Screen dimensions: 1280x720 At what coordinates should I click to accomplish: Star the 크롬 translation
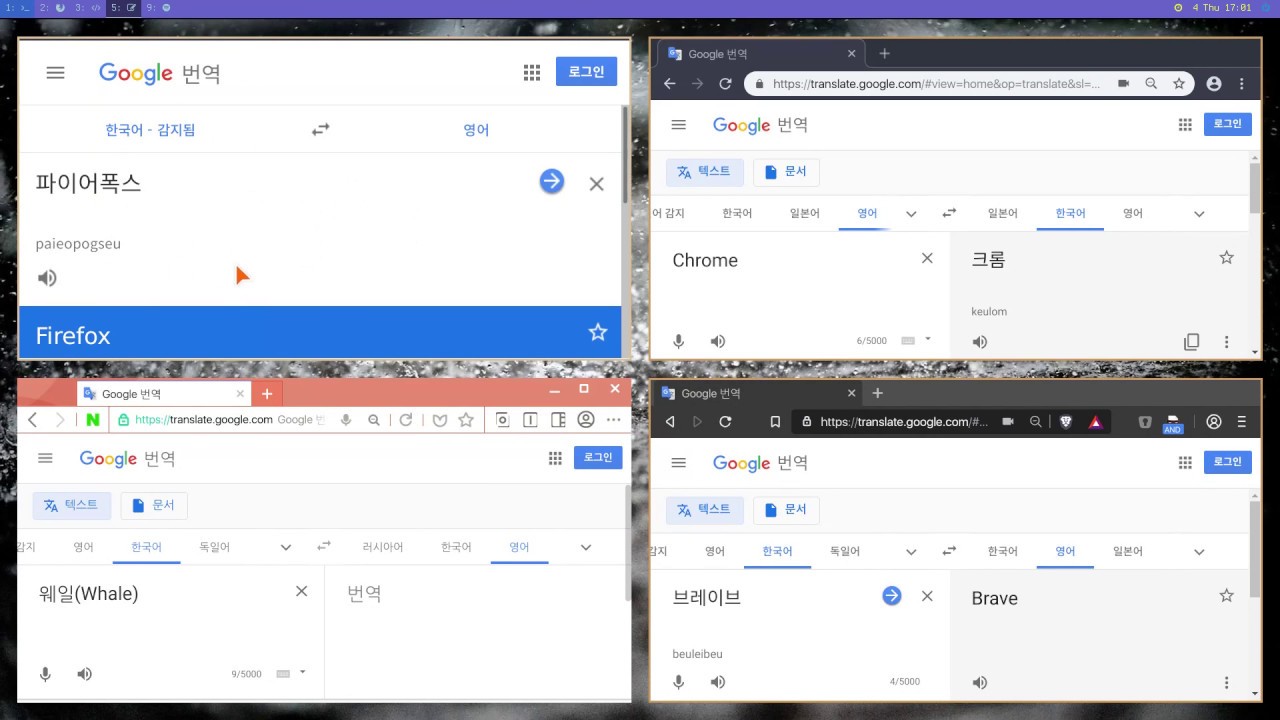[x=1227, y=258]
